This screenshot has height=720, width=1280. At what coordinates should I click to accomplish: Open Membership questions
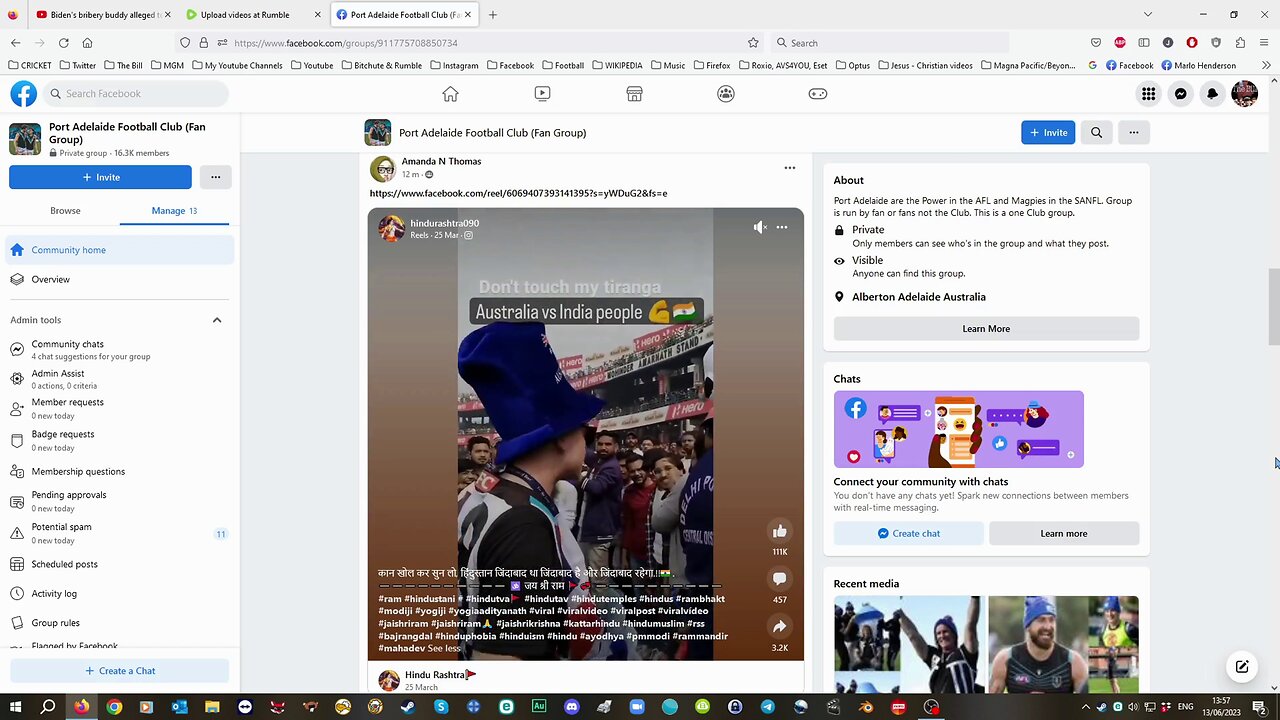[x=120, y=471]
